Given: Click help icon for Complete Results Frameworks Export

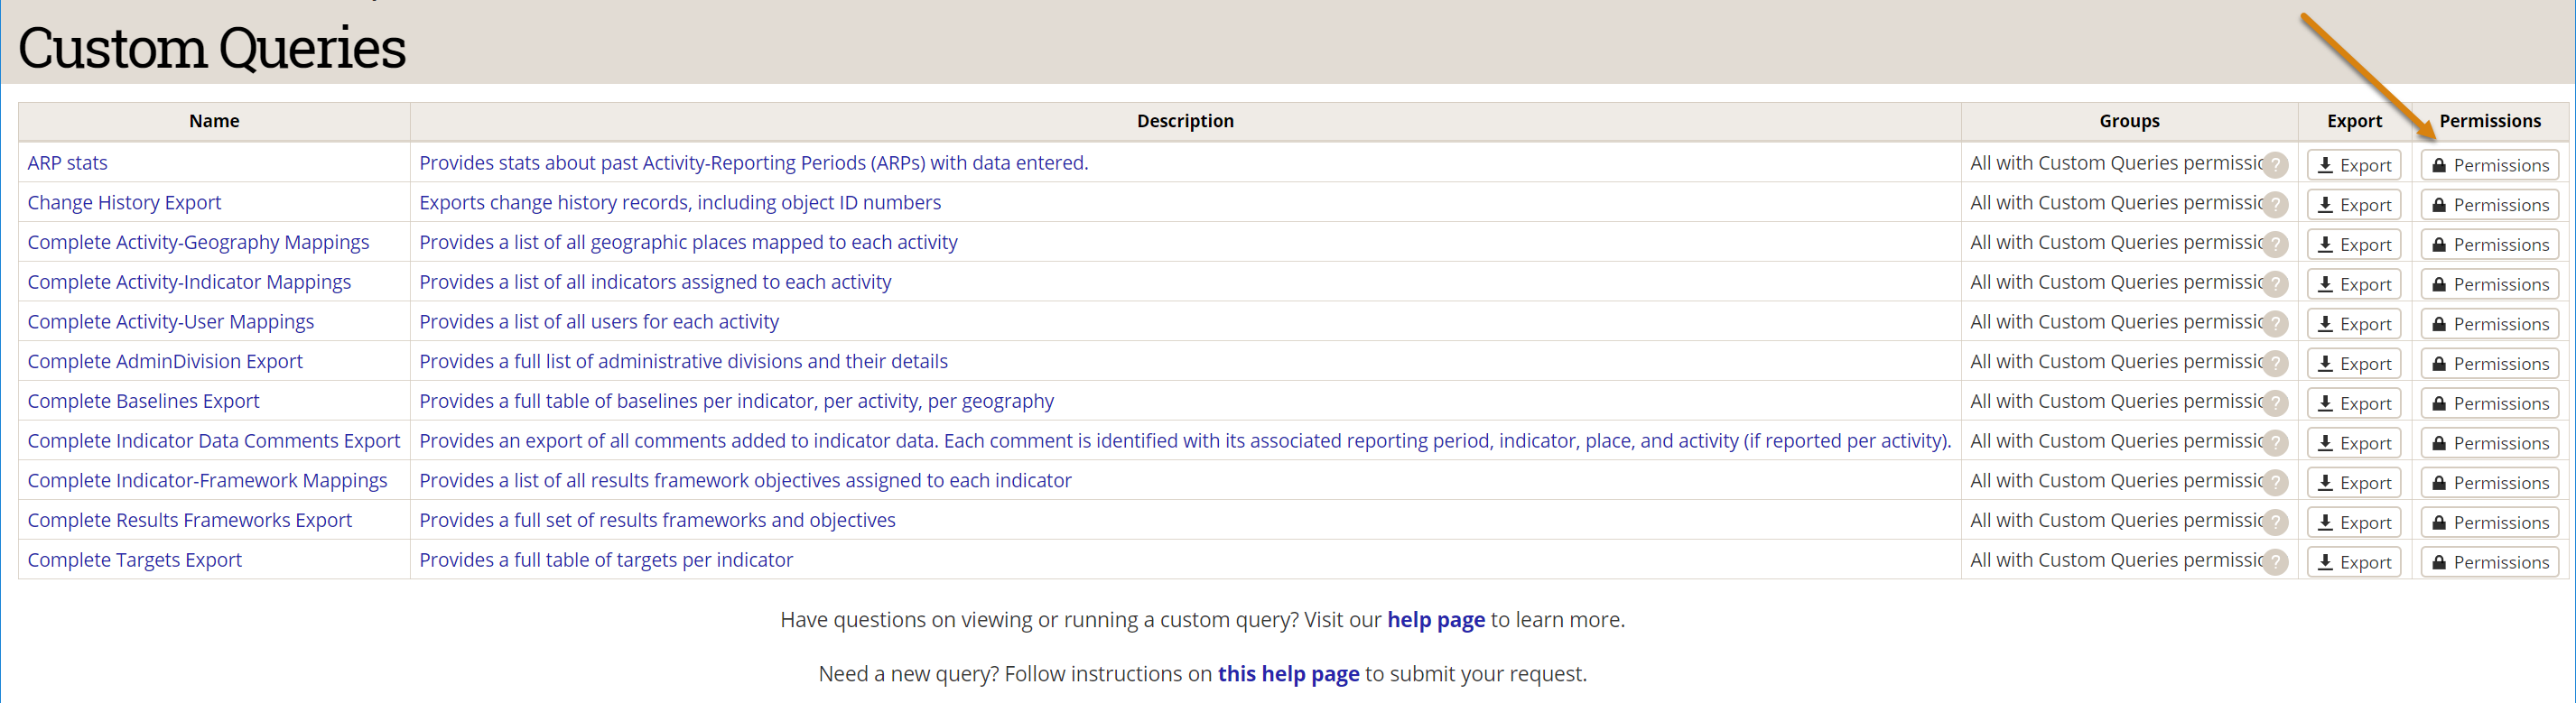Looking at the screenshot, I should pos(2275,522).
